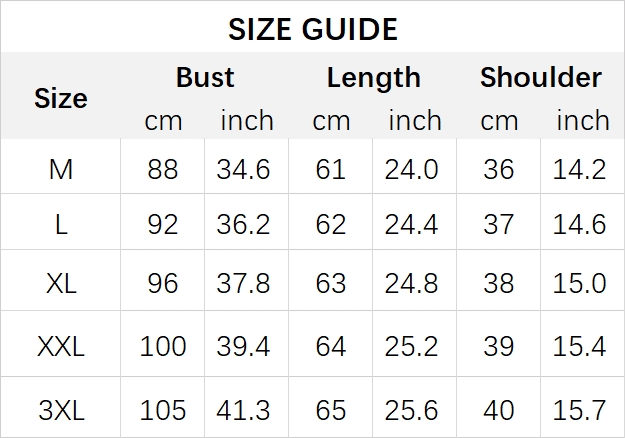This screenshot has height=438, width=625.
Task: Click the Length column header
Action: coord(373,77)
